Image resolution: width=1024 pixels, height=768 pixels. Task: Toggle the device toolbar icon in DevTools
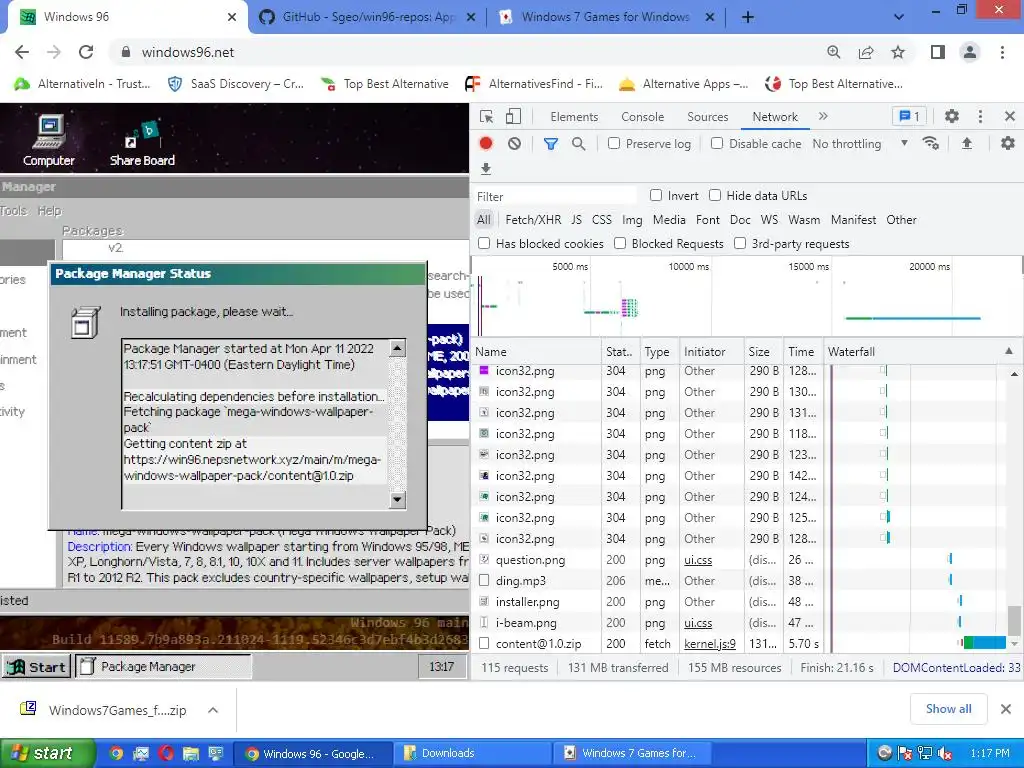click(x=513, y=116)
